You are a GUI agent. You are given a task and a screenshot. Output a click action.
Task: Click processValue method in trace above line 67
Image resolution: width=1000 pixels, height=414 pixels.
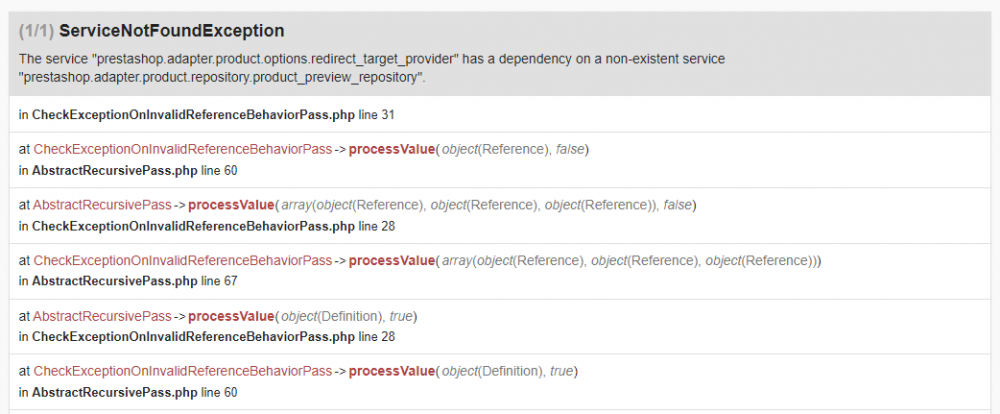click(392, 261)
